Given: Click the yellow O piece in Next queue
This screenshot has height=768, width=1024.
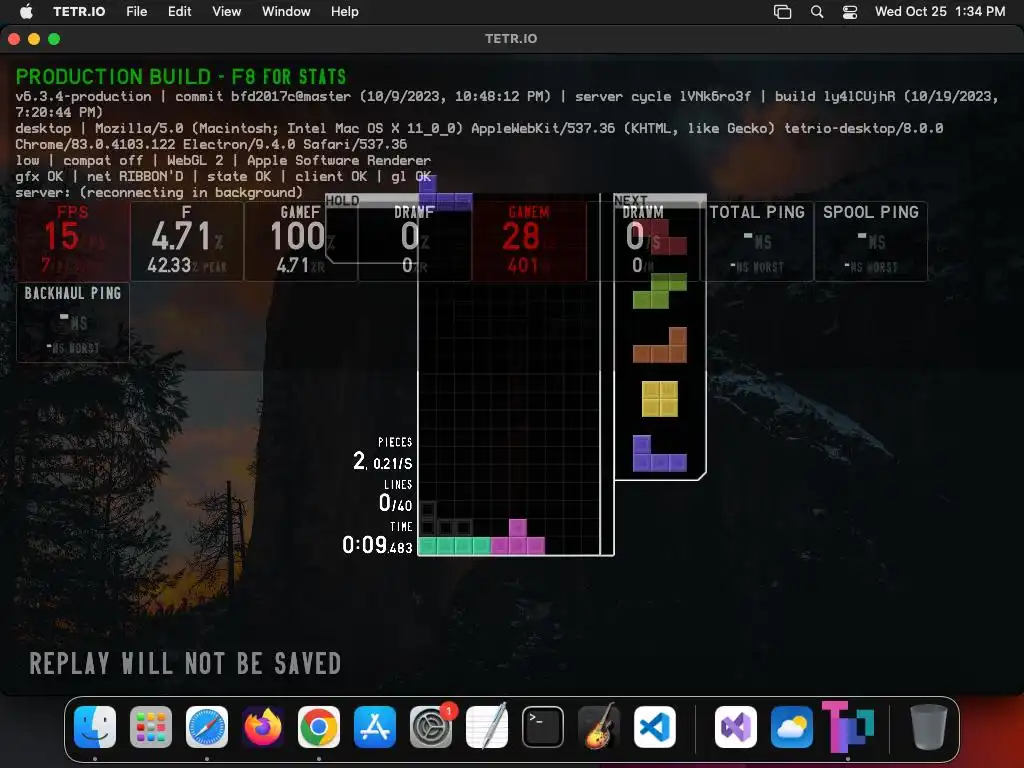Looking at the screenshot, I should [x=660, y=398].
